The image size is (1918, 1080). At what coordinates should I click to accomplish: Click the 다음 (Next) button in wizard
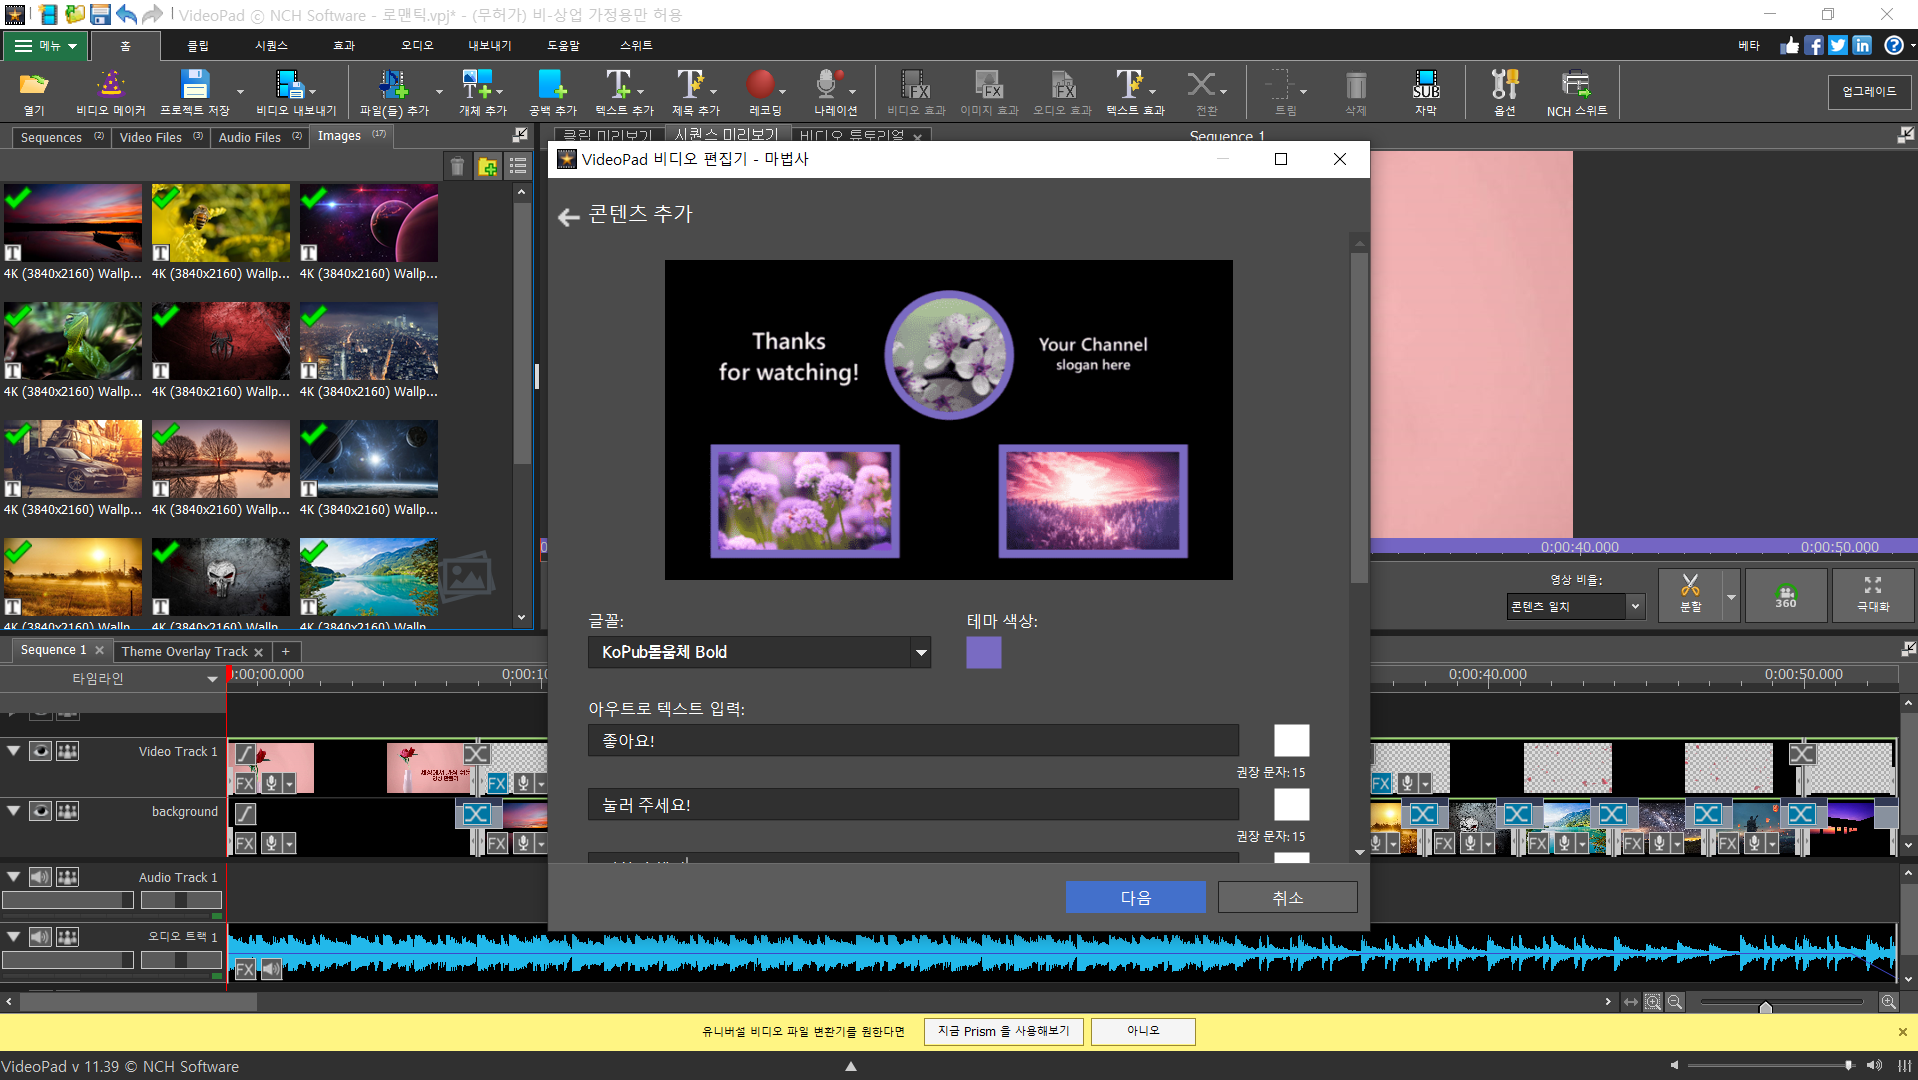click(1135, 898)
